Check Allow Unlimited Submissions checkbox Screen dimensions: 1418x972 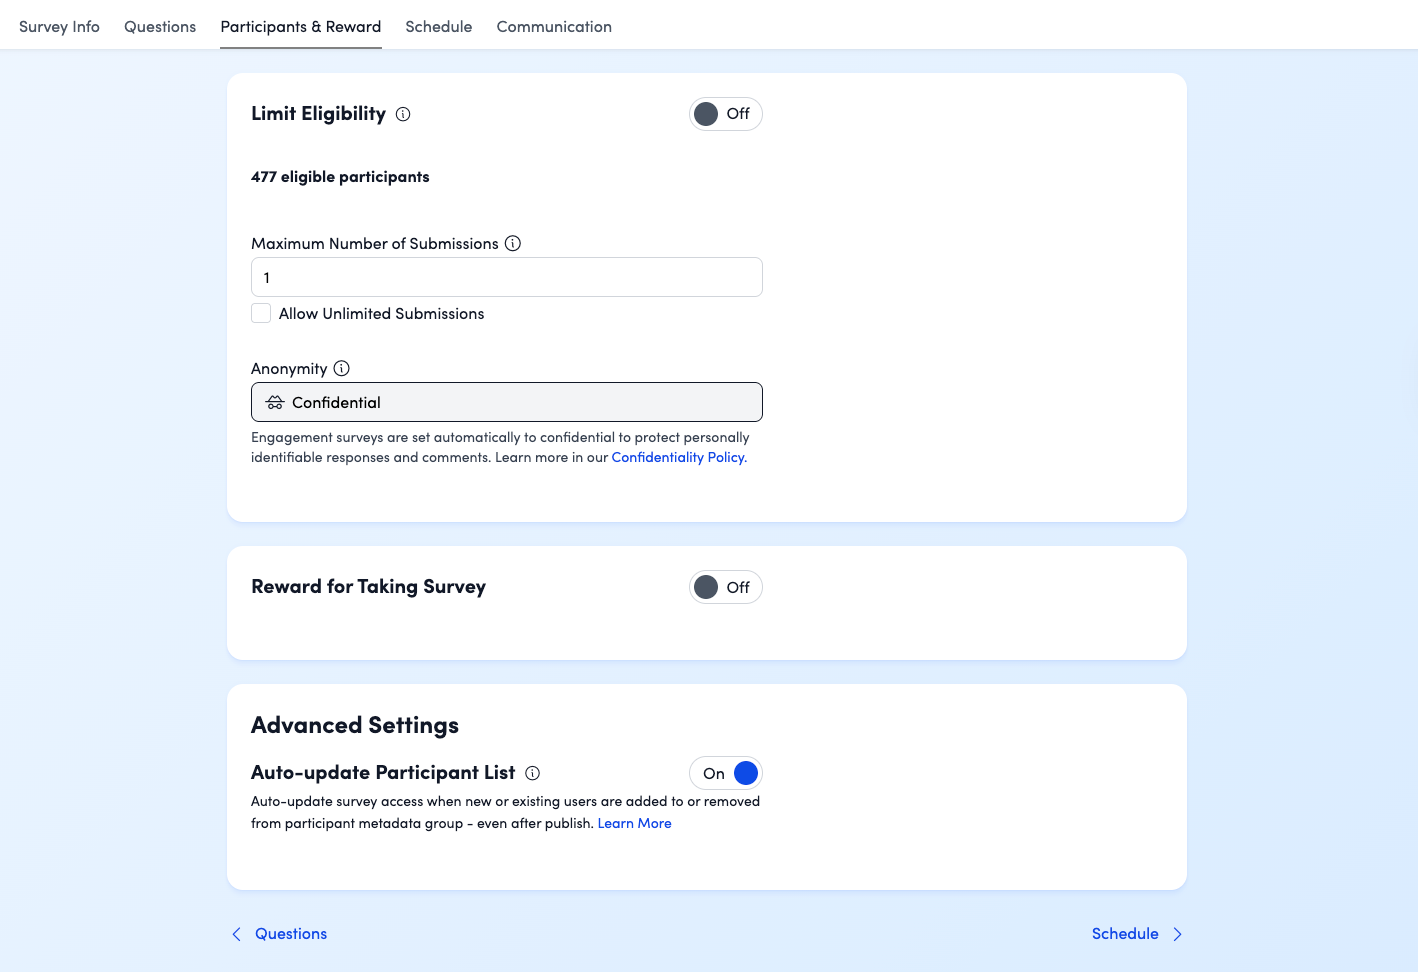click(x=262, y=313)
